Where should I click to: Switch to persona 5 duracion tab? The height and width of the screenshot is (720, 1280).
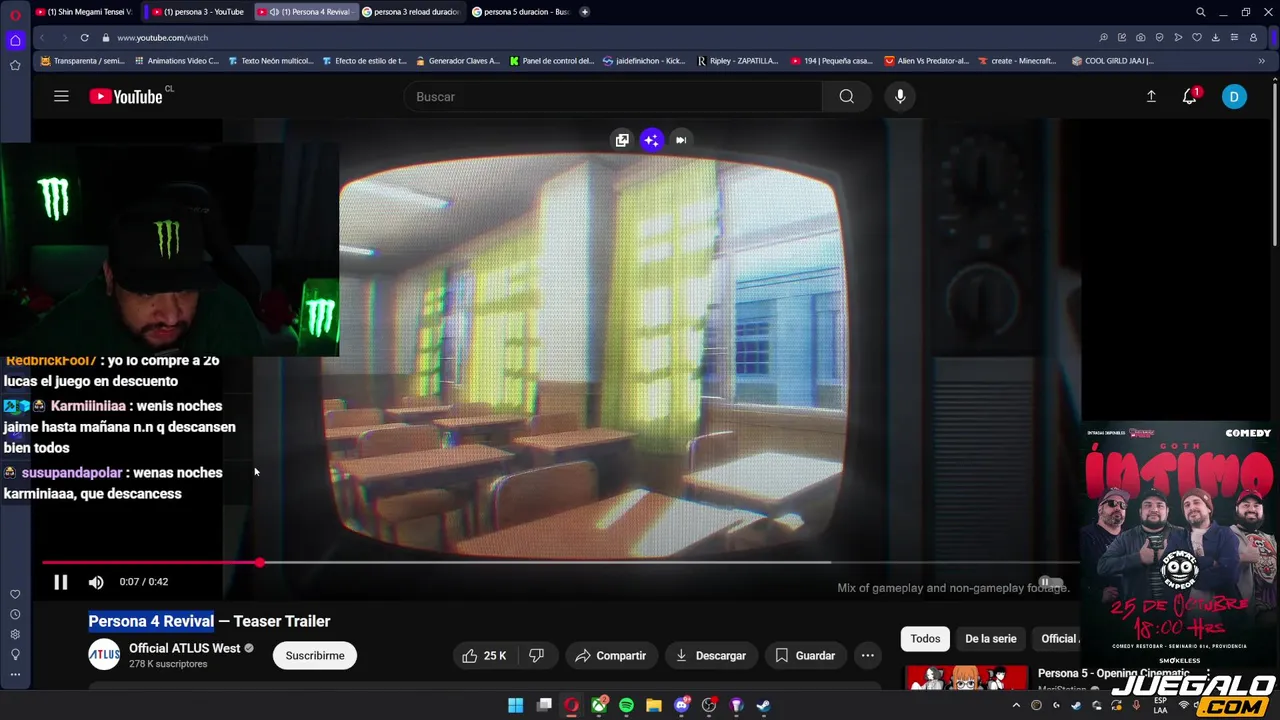point(520,12)
